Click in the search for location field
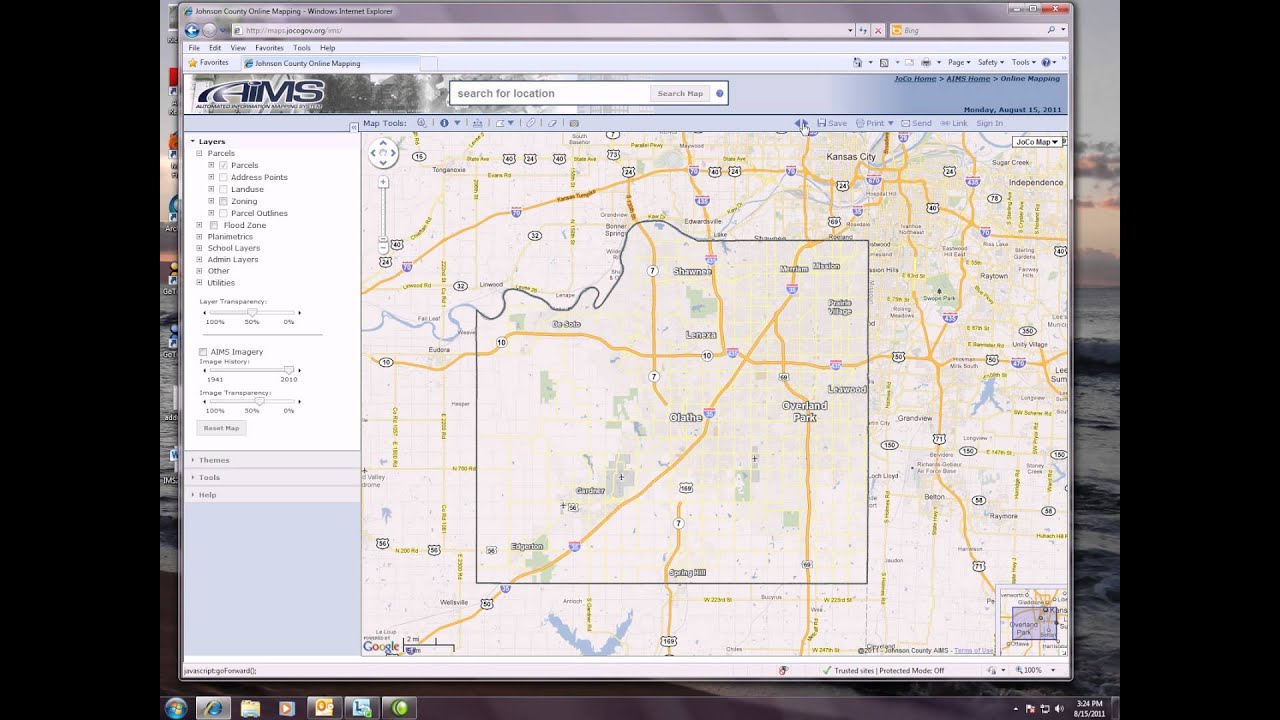Image resolution: width=1280 pixels, height=720 pixels. click(x=550, y=93)
